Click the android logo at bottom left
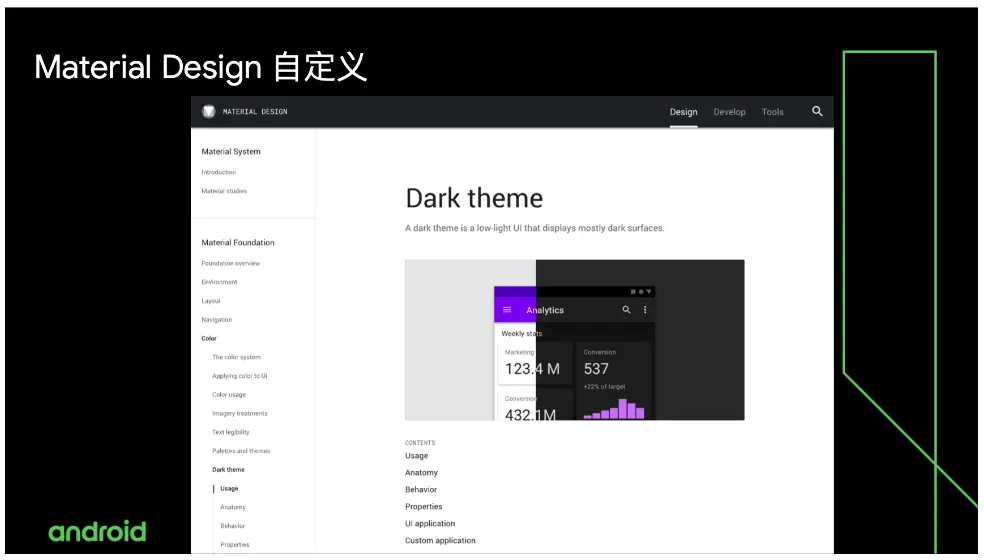 point(97,531)
